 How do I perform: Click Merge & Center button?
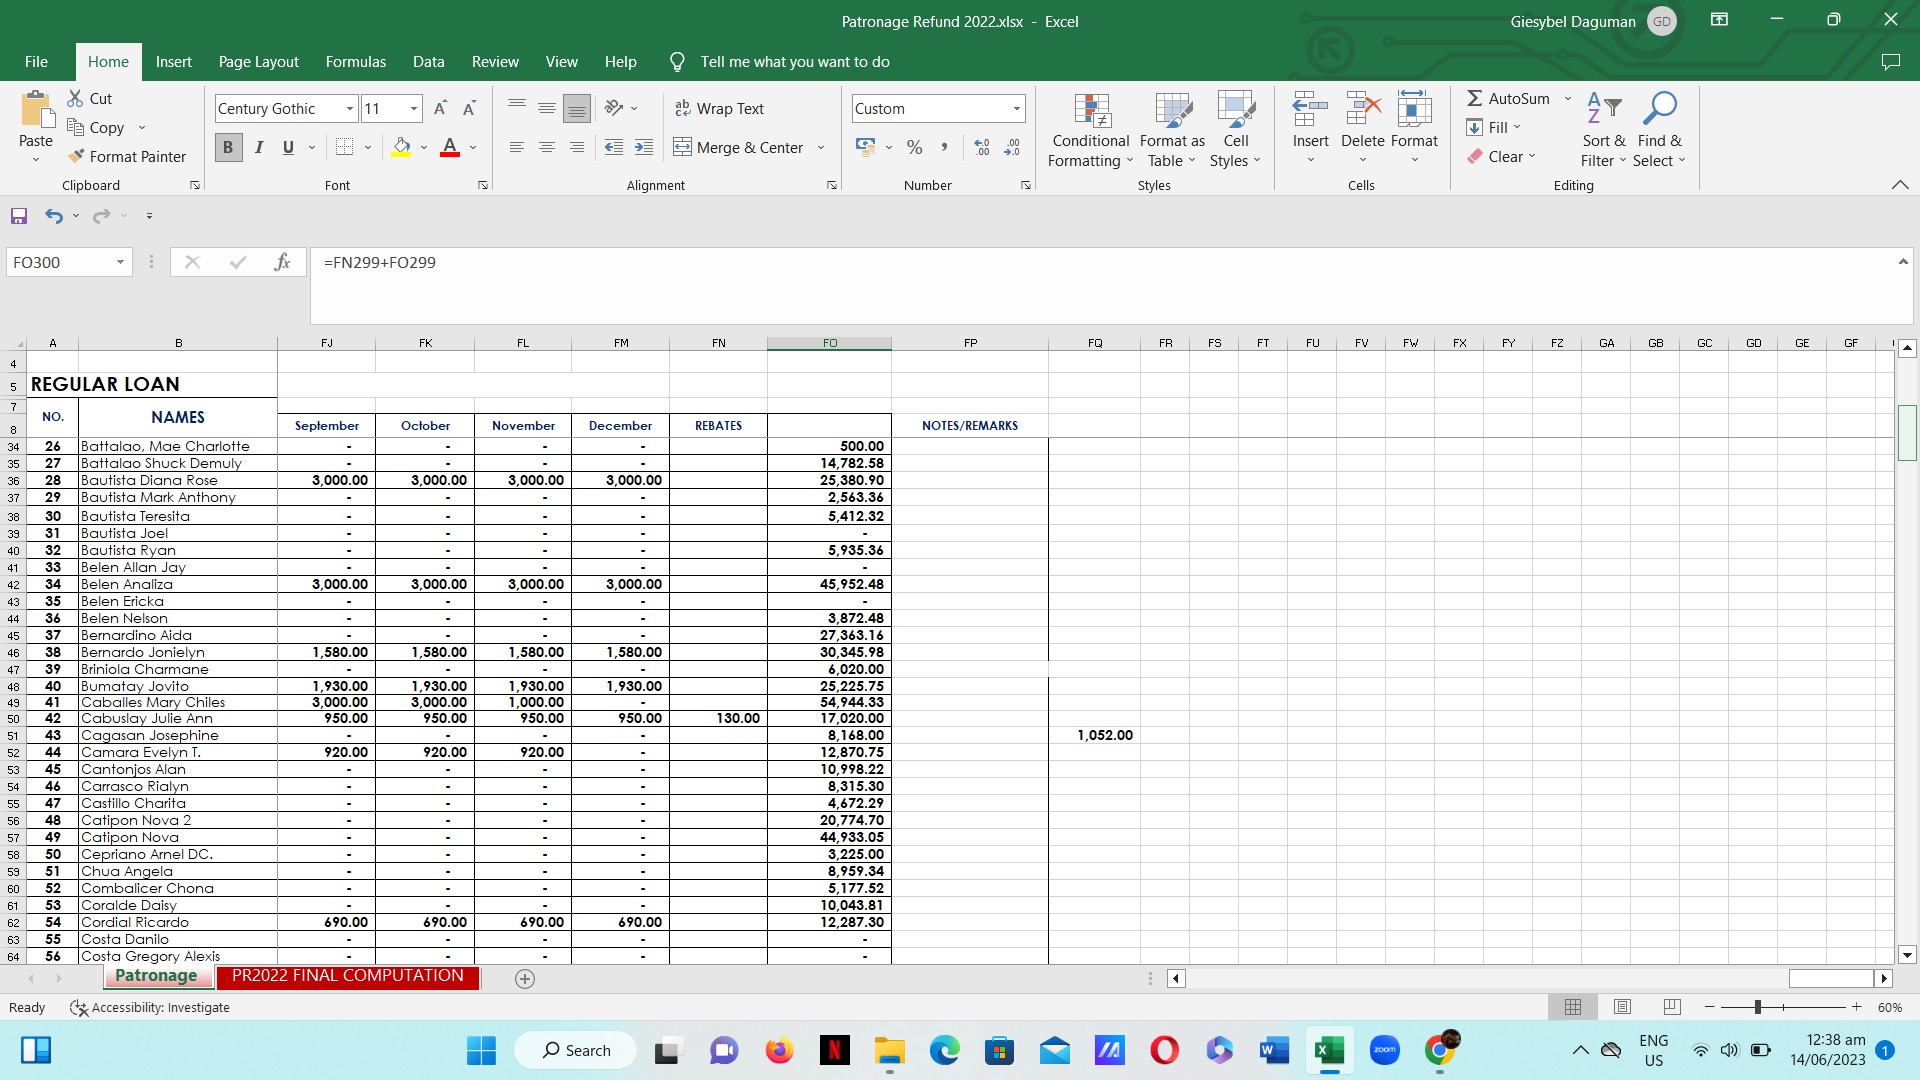click(x=740, y=147)
